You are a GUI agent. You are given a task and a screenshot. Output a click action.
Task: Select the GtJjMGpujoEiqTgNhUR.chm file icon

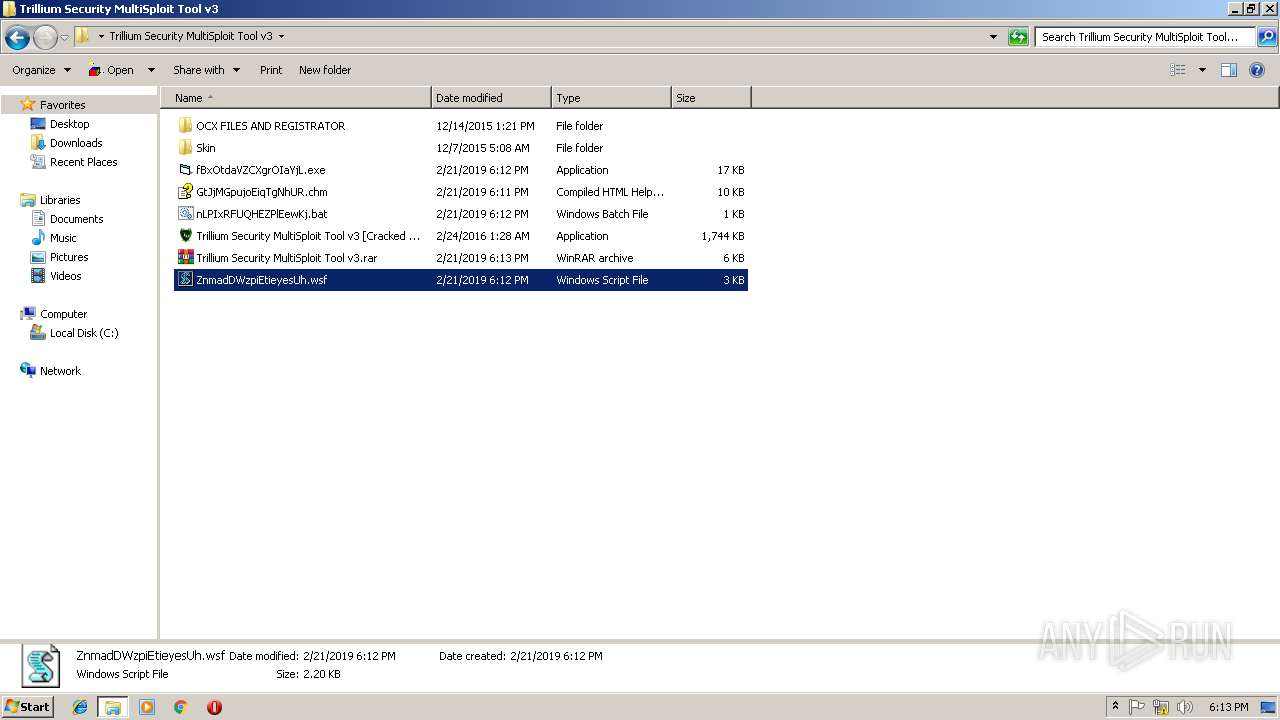(x=185, y=192)
